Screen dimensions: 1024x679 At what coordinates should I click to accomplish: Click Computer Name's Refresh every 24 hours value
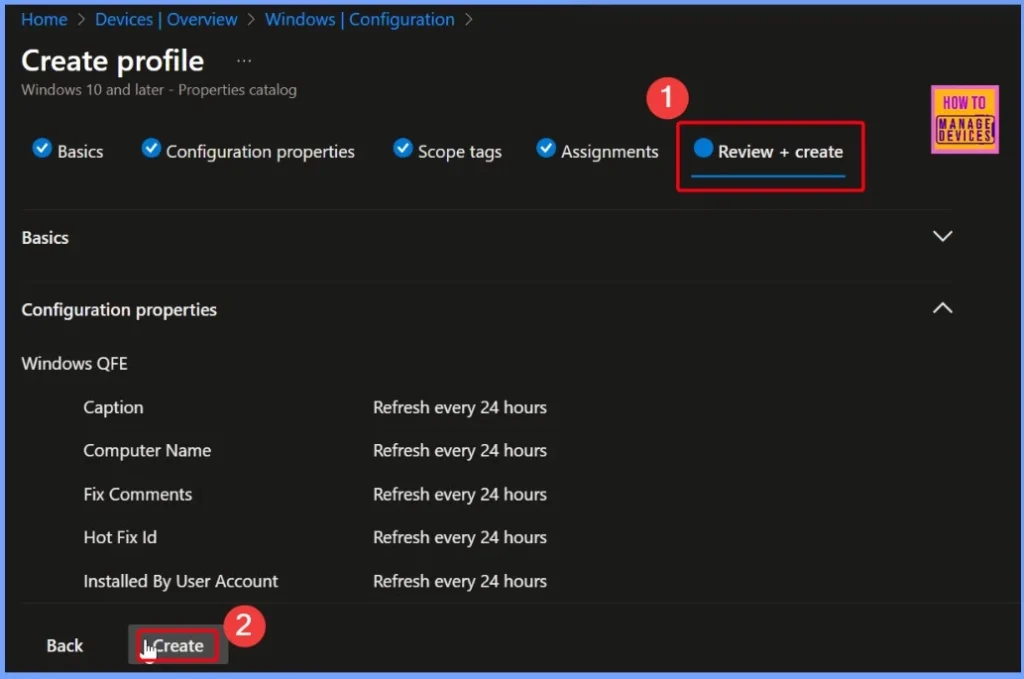[x=460, y=450]
